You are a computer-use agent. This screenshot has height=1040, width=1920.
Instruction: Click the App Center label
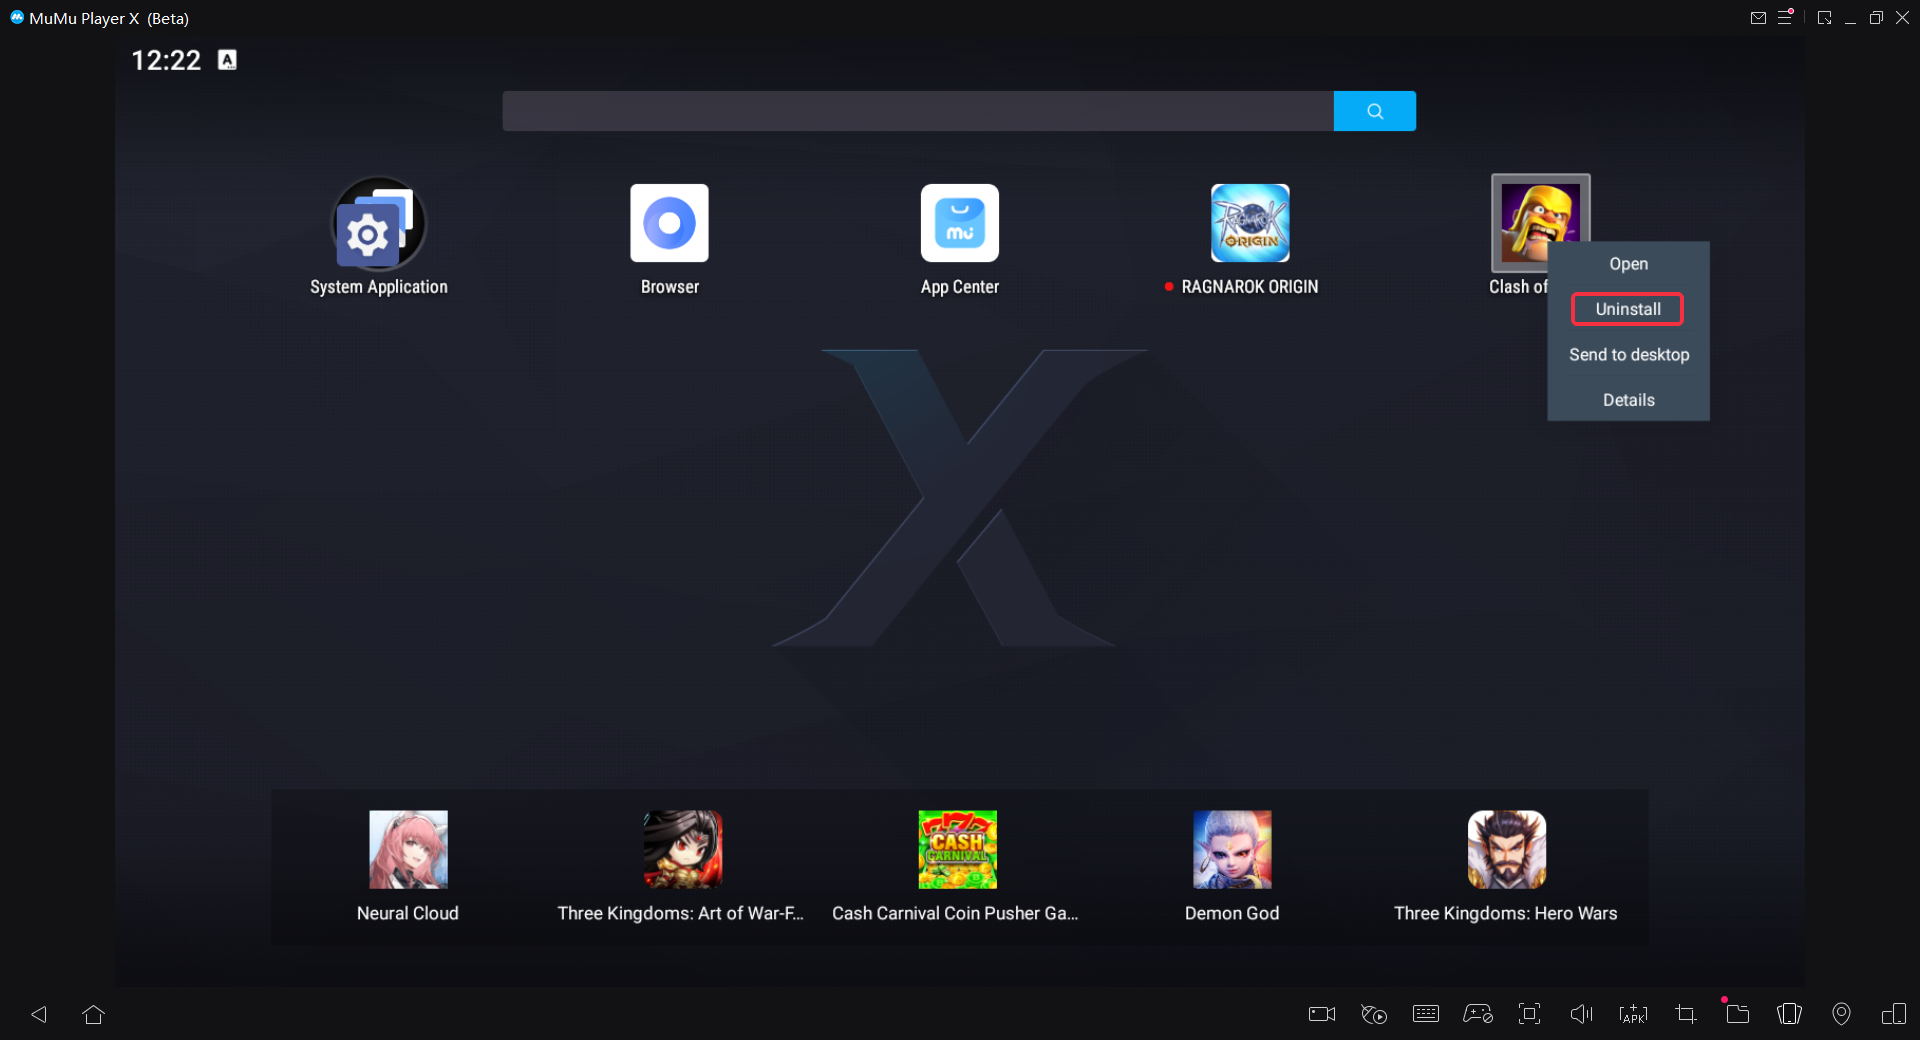pos(960,287)
